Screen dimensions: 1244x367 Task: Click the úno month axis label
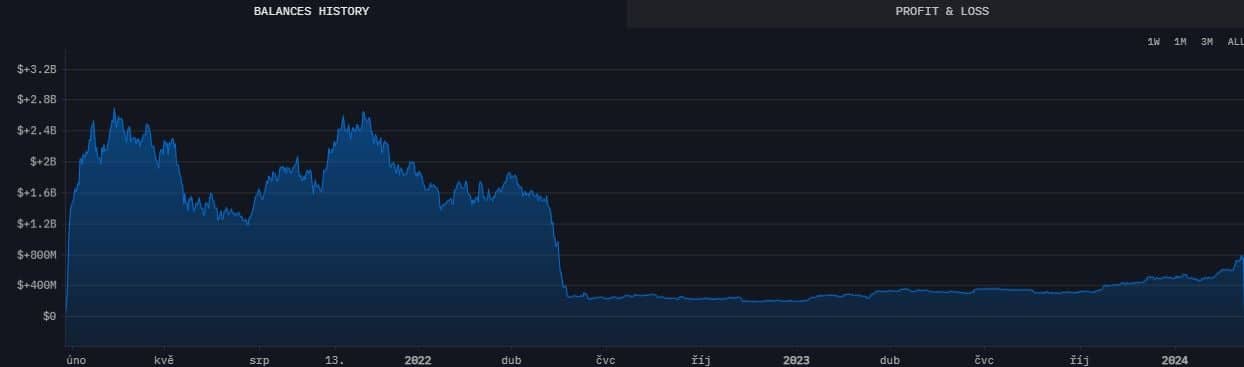click(76, 359)
